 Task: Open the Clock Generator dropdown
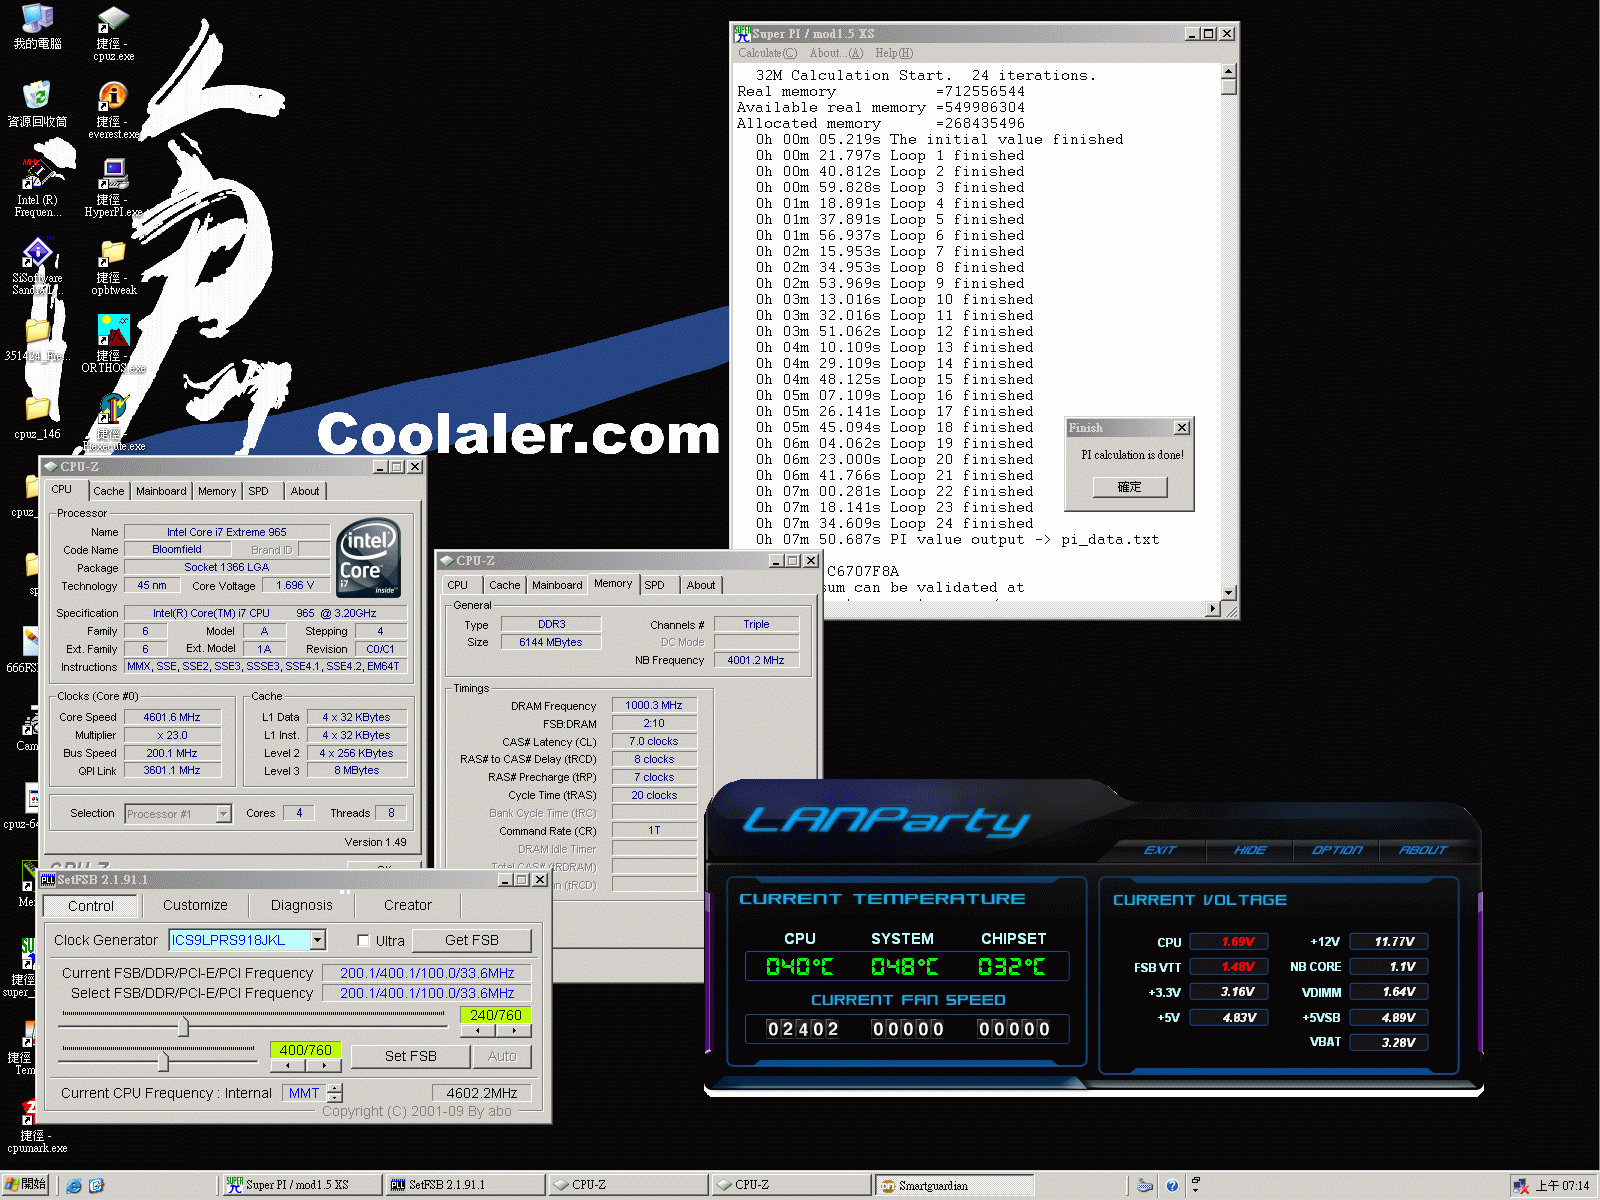coord(318,940)
